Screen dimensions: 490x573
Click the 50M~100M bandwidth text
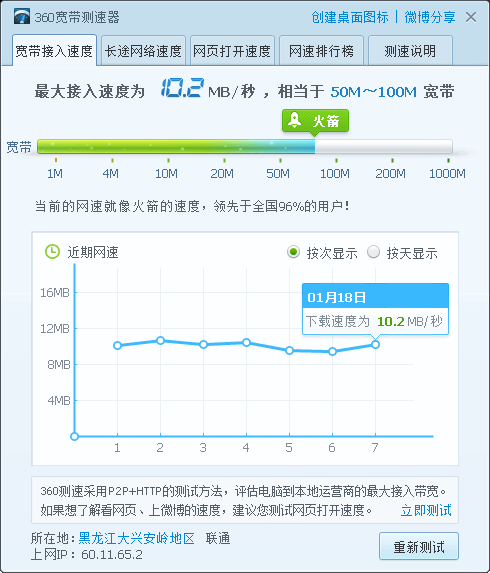click(x=373, y=92)
